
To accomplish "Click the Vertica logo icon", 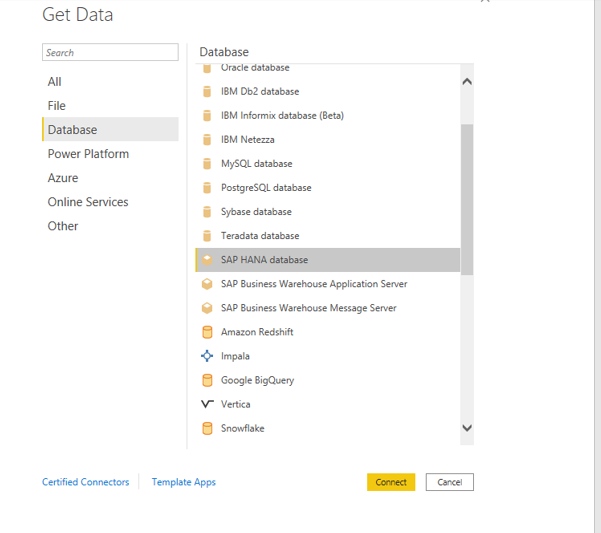I will click(x=208, y=404).
